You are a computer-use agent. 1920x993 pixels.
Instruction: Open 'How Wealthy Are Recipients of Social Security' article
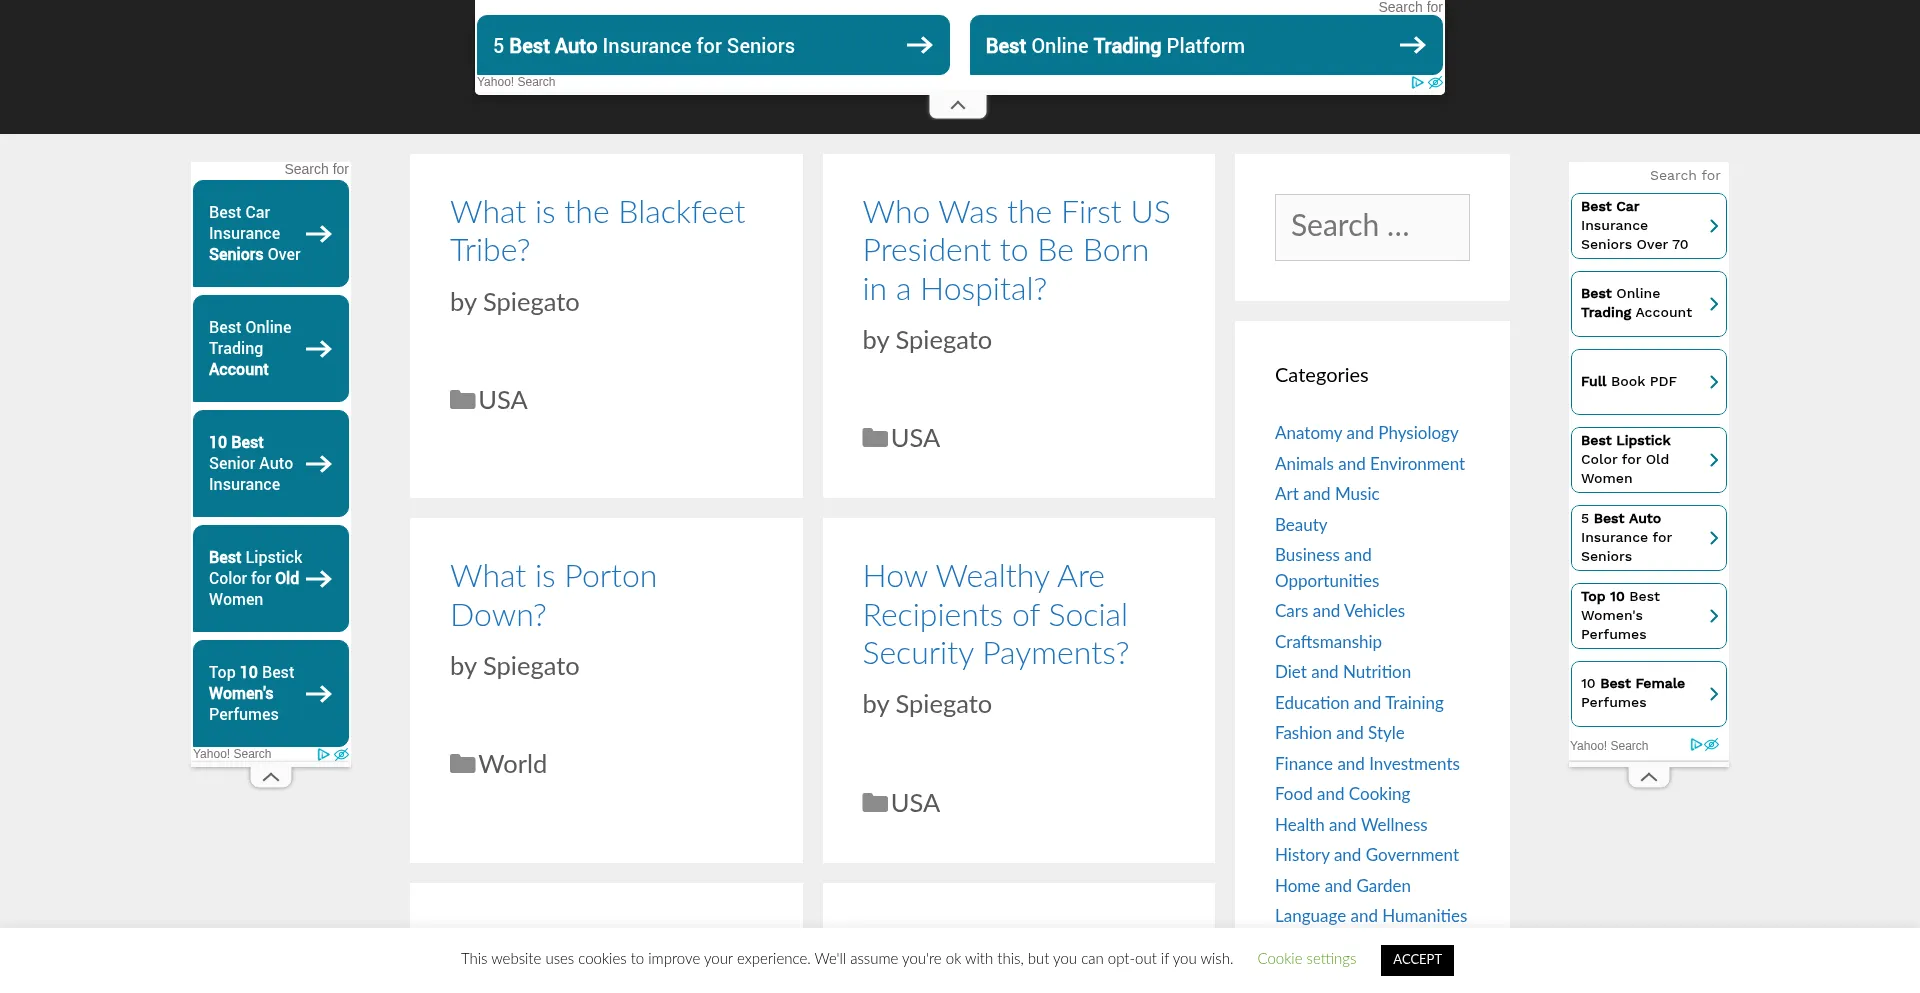995,615
